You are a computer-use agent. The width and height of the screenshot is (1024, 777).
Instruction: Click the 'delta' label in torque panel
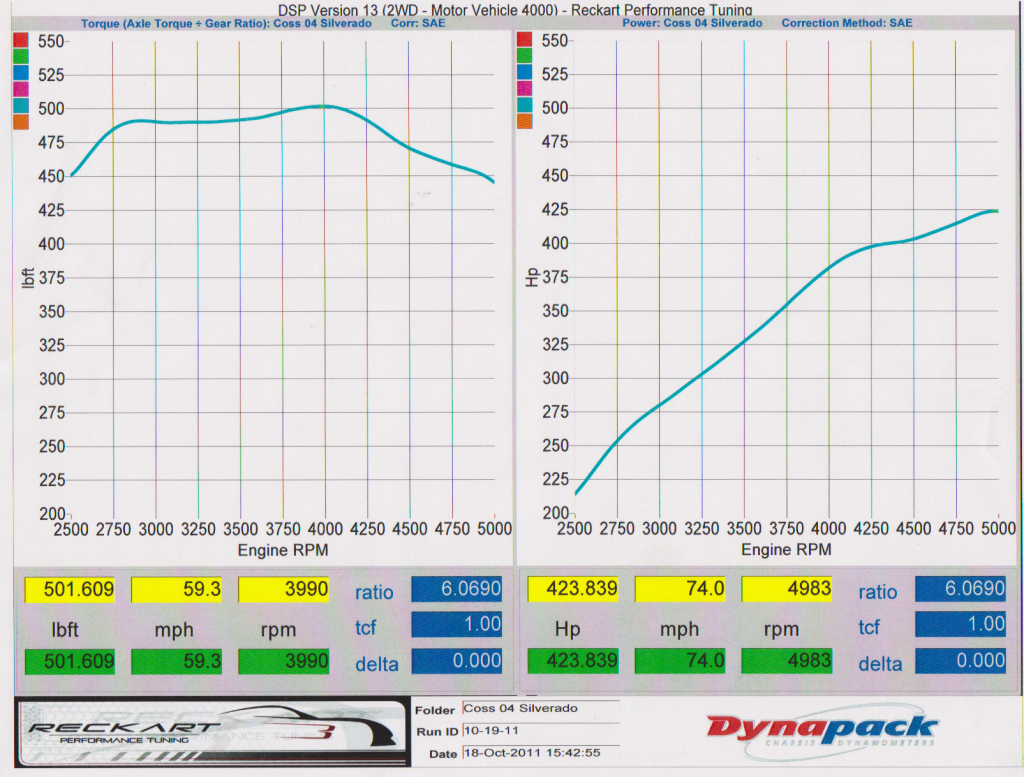[377, 664]
